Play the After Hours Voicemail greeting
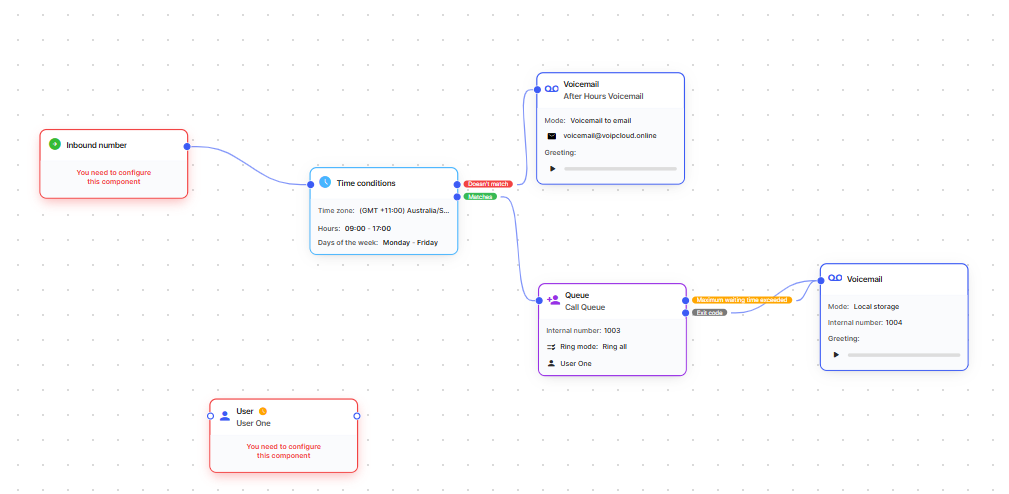 (x=552, y=168)
